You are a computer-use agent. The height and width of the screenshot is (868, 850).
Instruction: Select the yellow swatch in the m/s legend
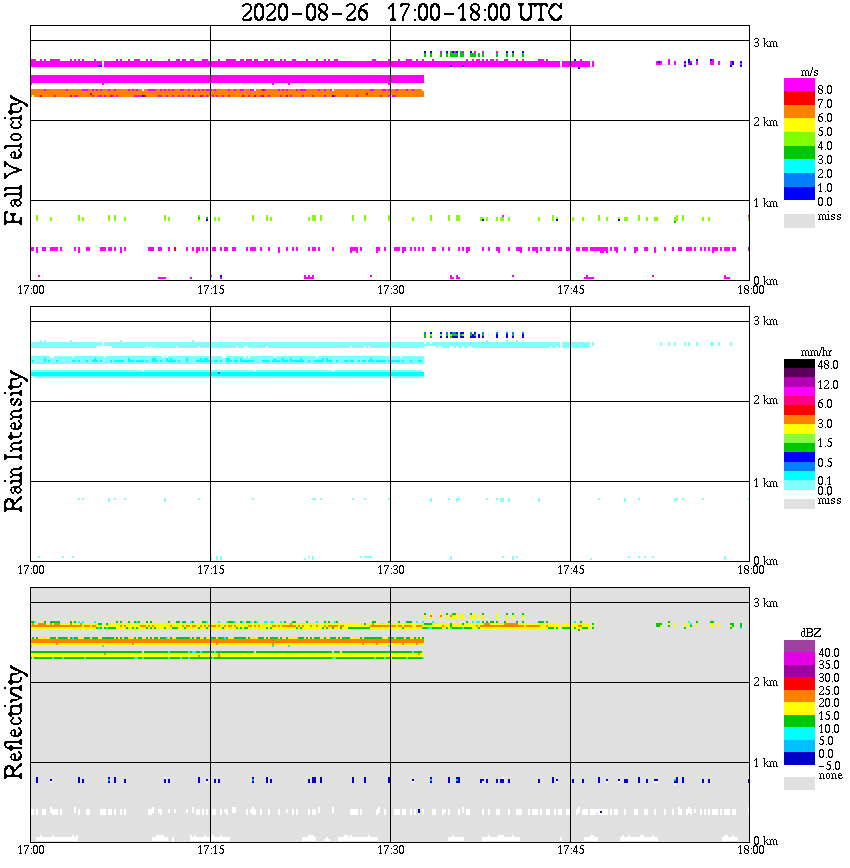pyautogui.click(x=799, y=126)
